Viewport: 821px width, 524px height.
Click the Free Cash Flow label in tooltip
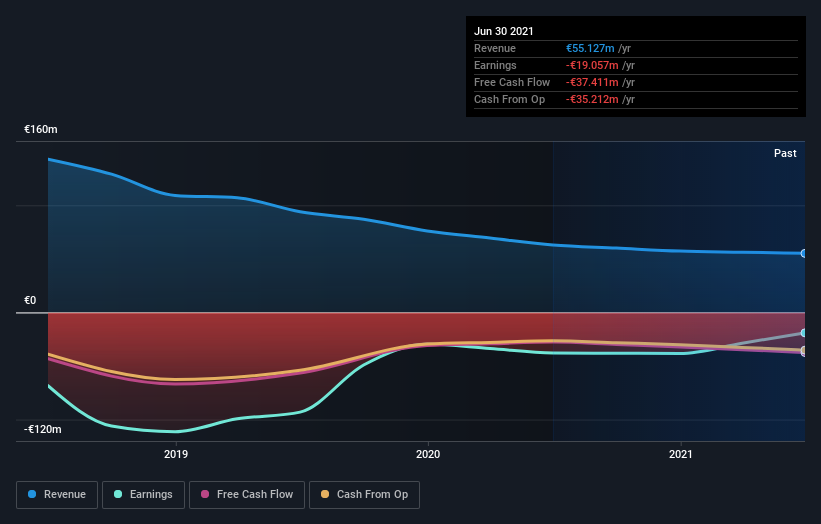click(x=512, y=82)
